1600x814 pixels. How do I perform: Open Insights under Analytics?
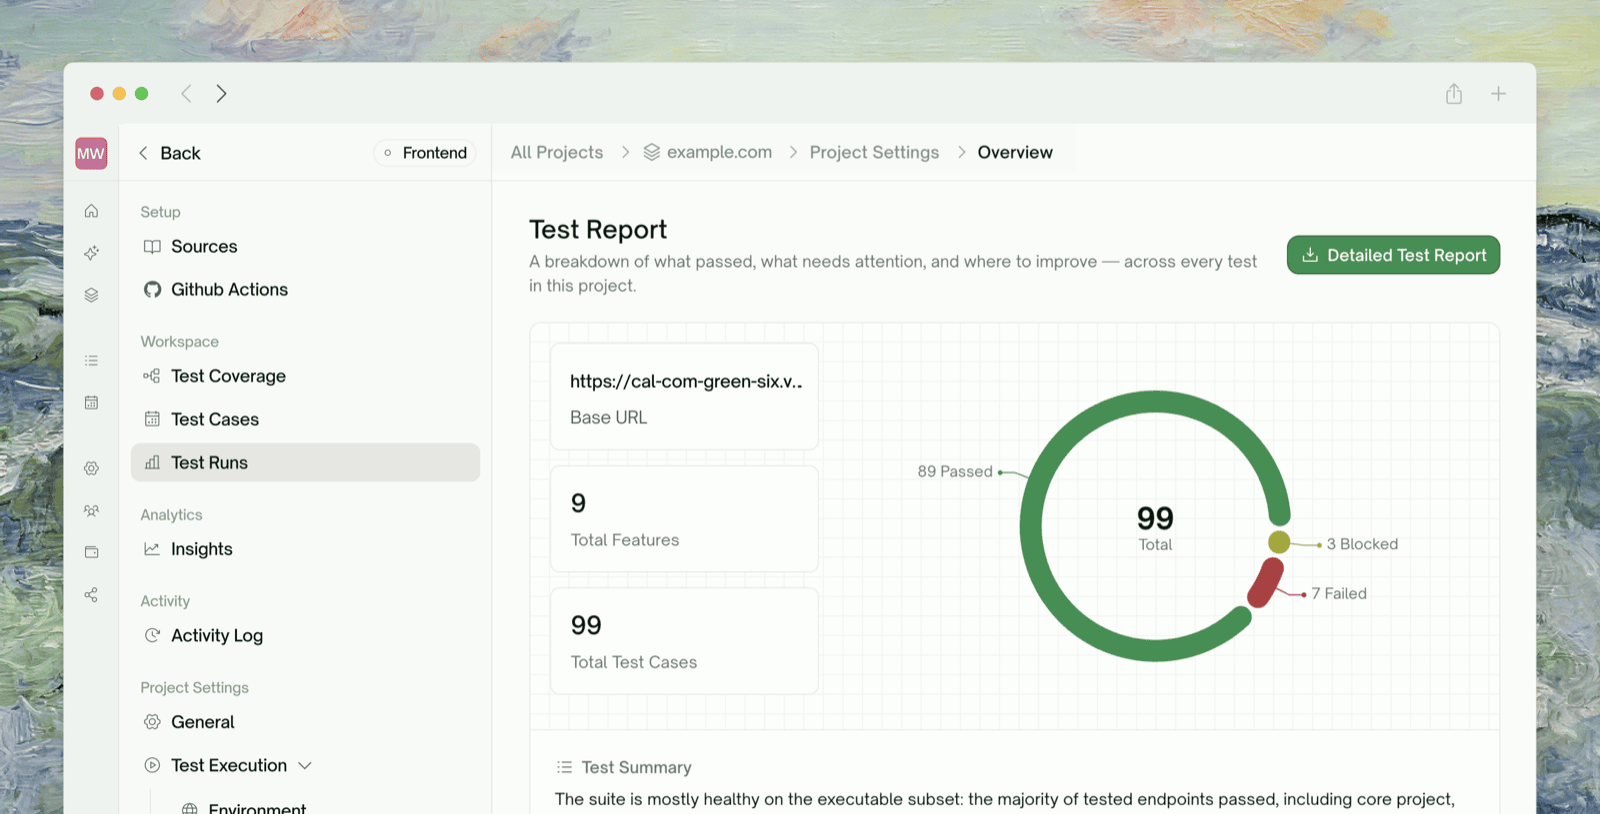(x=188, y=549)
